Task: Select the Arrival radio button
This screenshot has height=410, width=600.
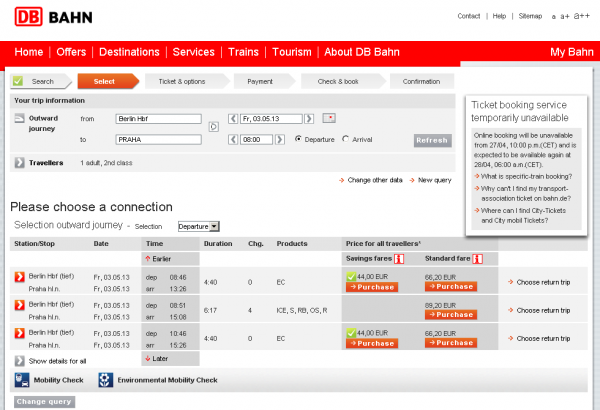Action: [346, 139]
